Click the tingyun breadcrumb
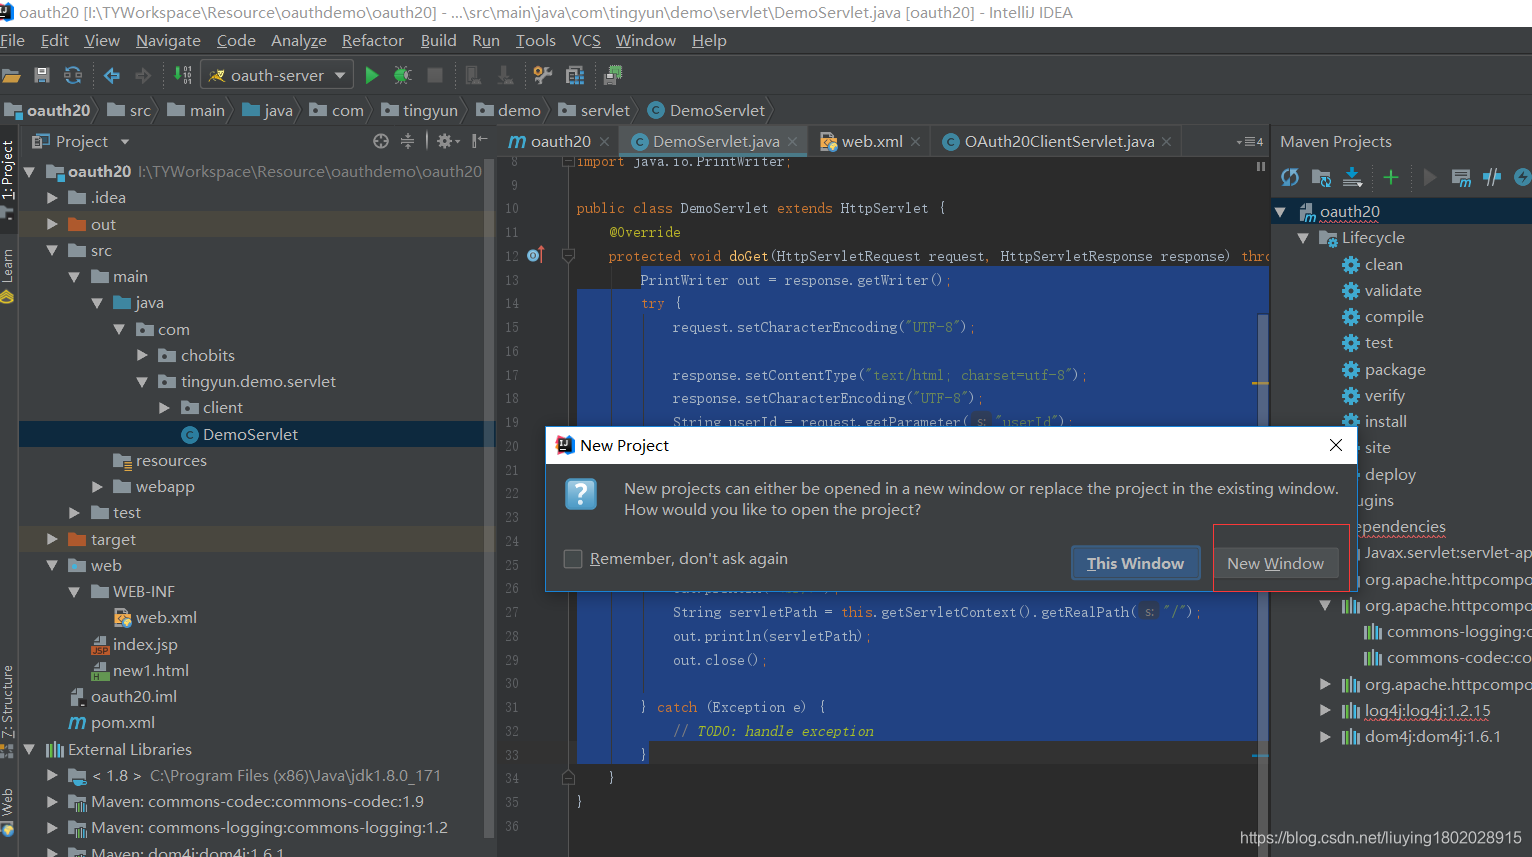This screenshot has width=1532, height=857. [x=419, y=110]
